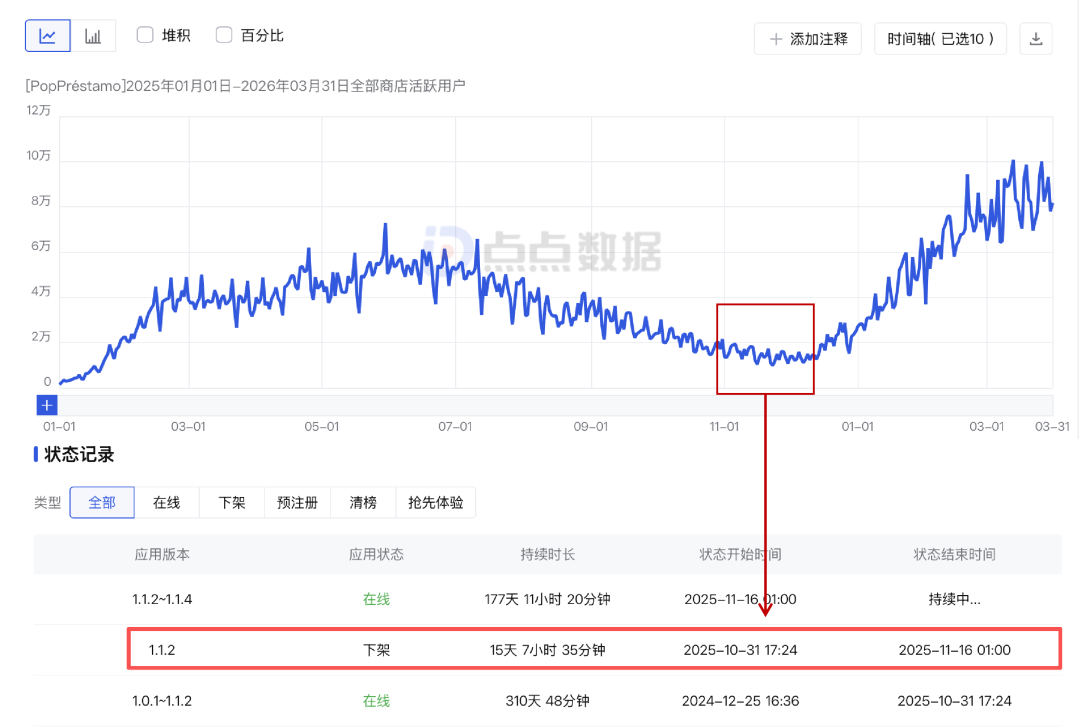Switch to line chart view
The height and width of the screenshot is (728, 1080).
pyautogui.click(x=48, y=36)
